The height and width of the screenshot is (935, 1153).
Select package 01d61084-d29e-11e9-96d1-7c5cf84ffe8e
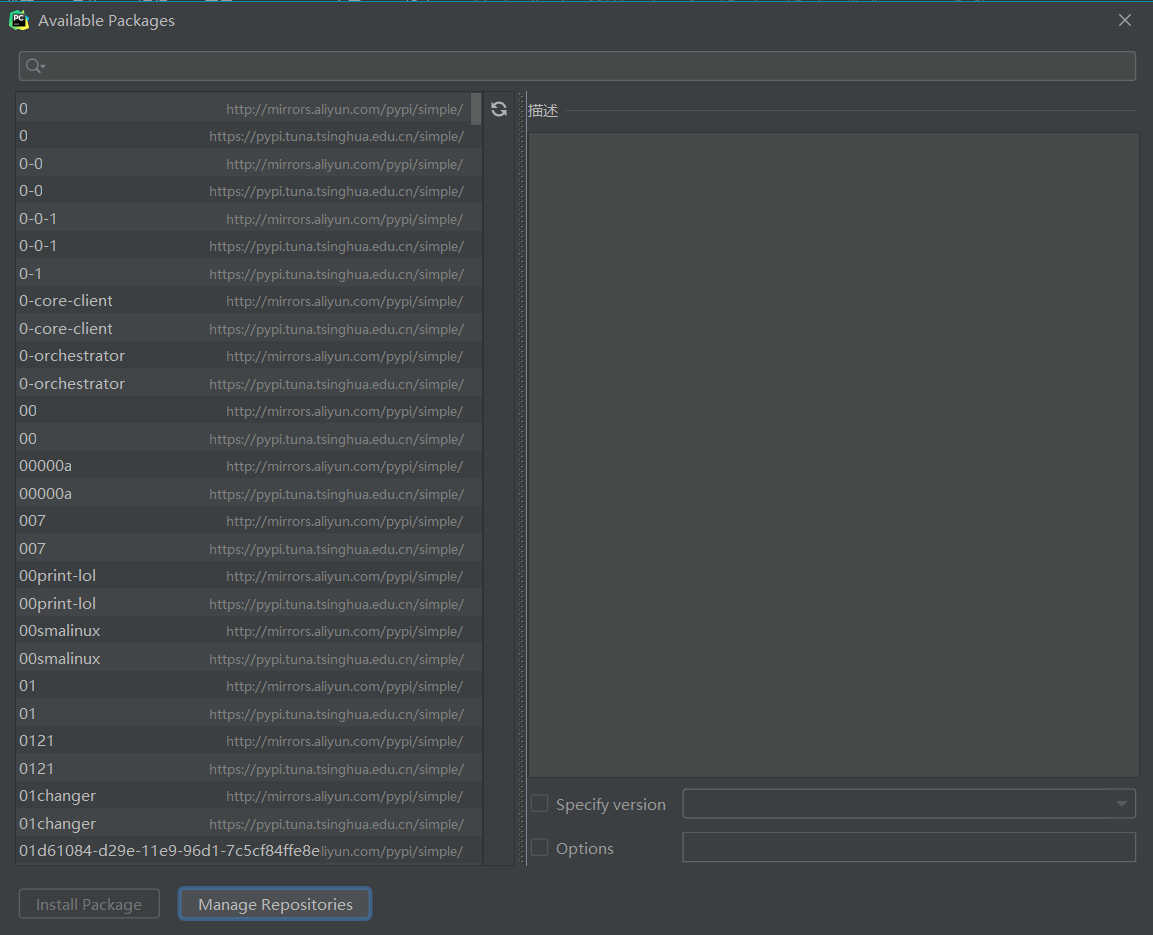click(249, 851)
